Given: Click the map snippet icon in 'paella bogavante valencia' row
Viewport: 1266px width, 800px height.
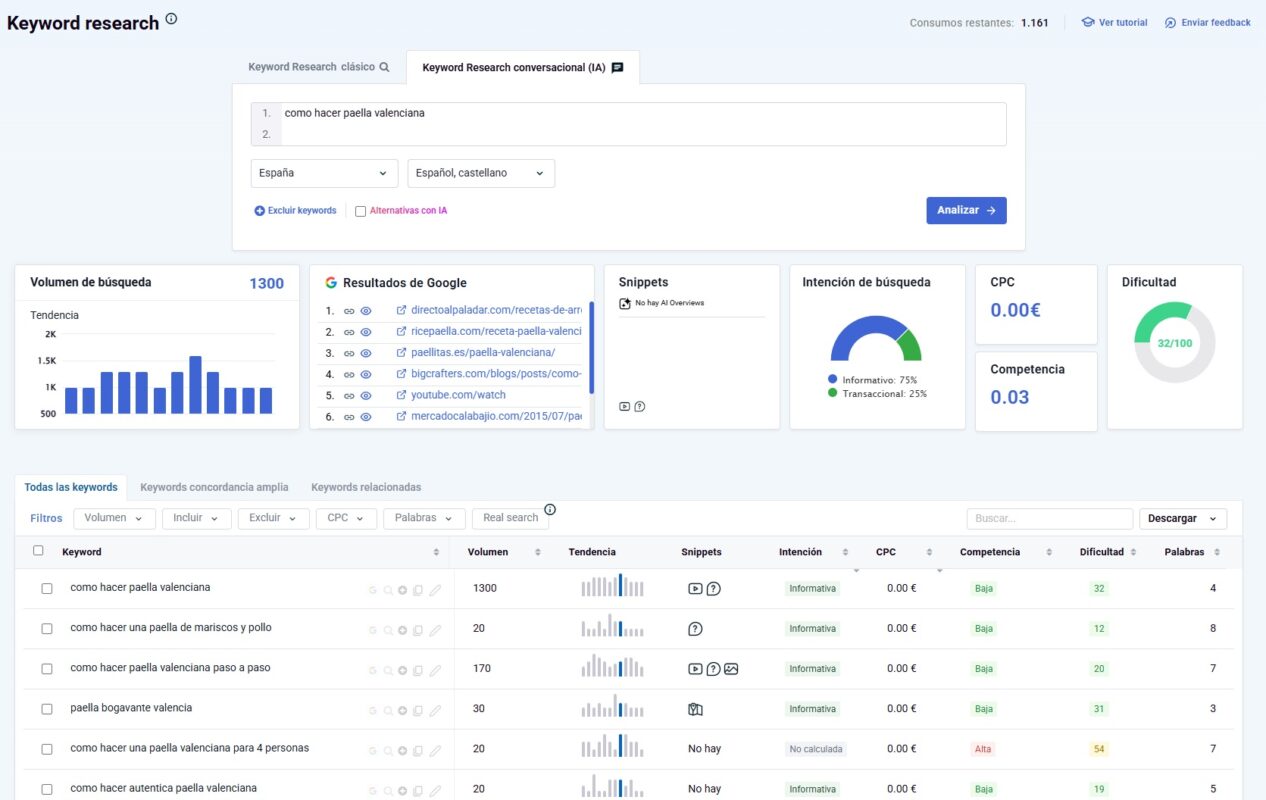Looking at the screenshot, I should click(x=695, y=709).
